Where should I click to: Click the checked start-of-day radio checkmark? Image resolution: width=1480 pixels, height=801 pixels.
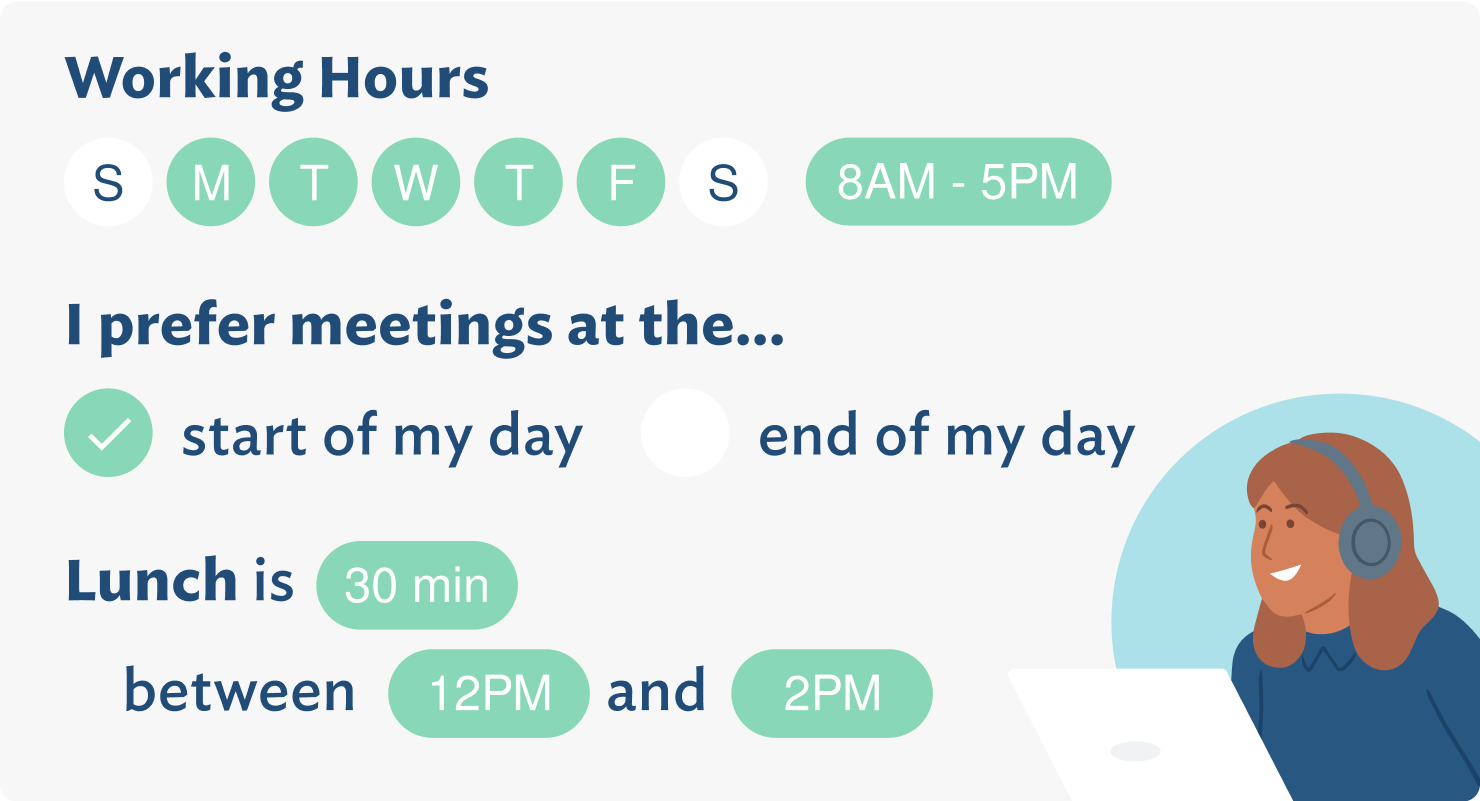click(x=108, y=432)
